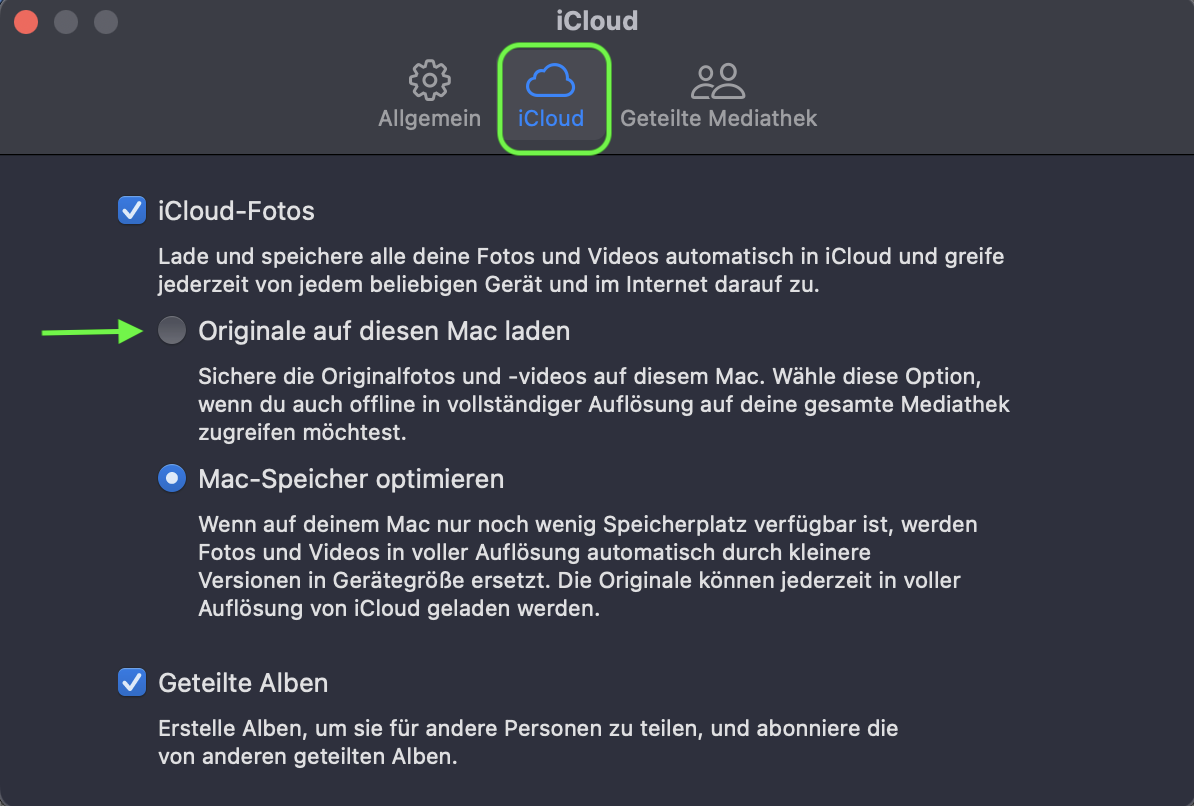This screenshot has height=806, width=1194.
Task: Click the iCloud window title text
Action: (x=597, y=20)
